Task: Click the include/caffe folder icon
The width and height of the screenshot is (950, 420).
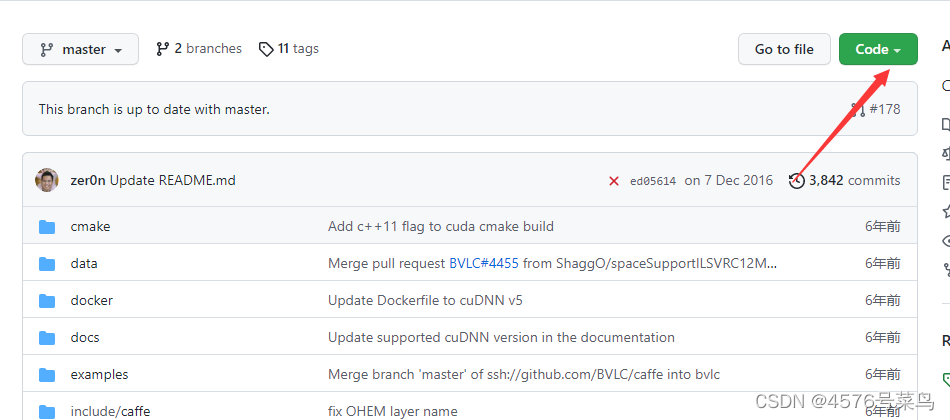Action: (47, 411)
